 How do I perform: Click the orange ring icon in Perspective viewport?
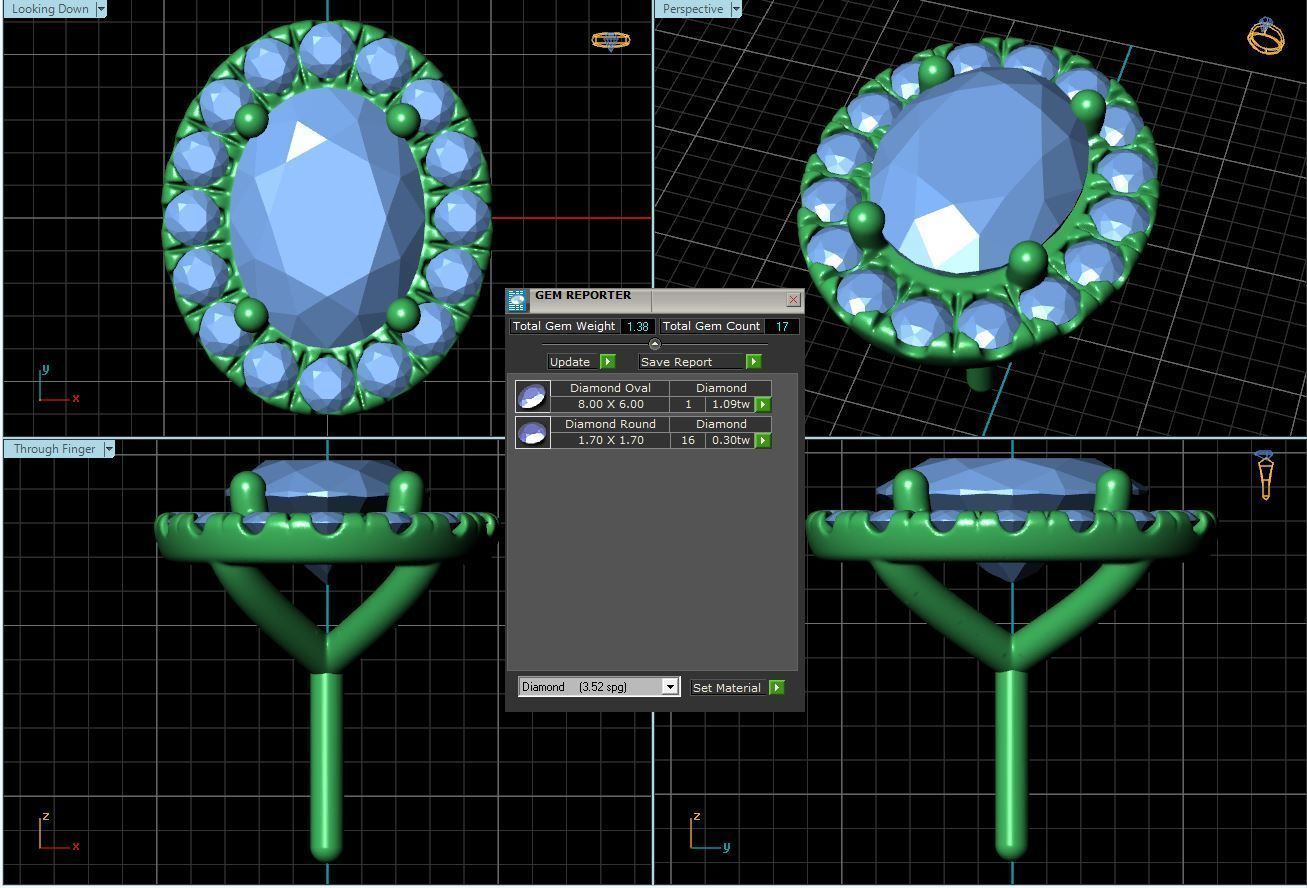1265,35
